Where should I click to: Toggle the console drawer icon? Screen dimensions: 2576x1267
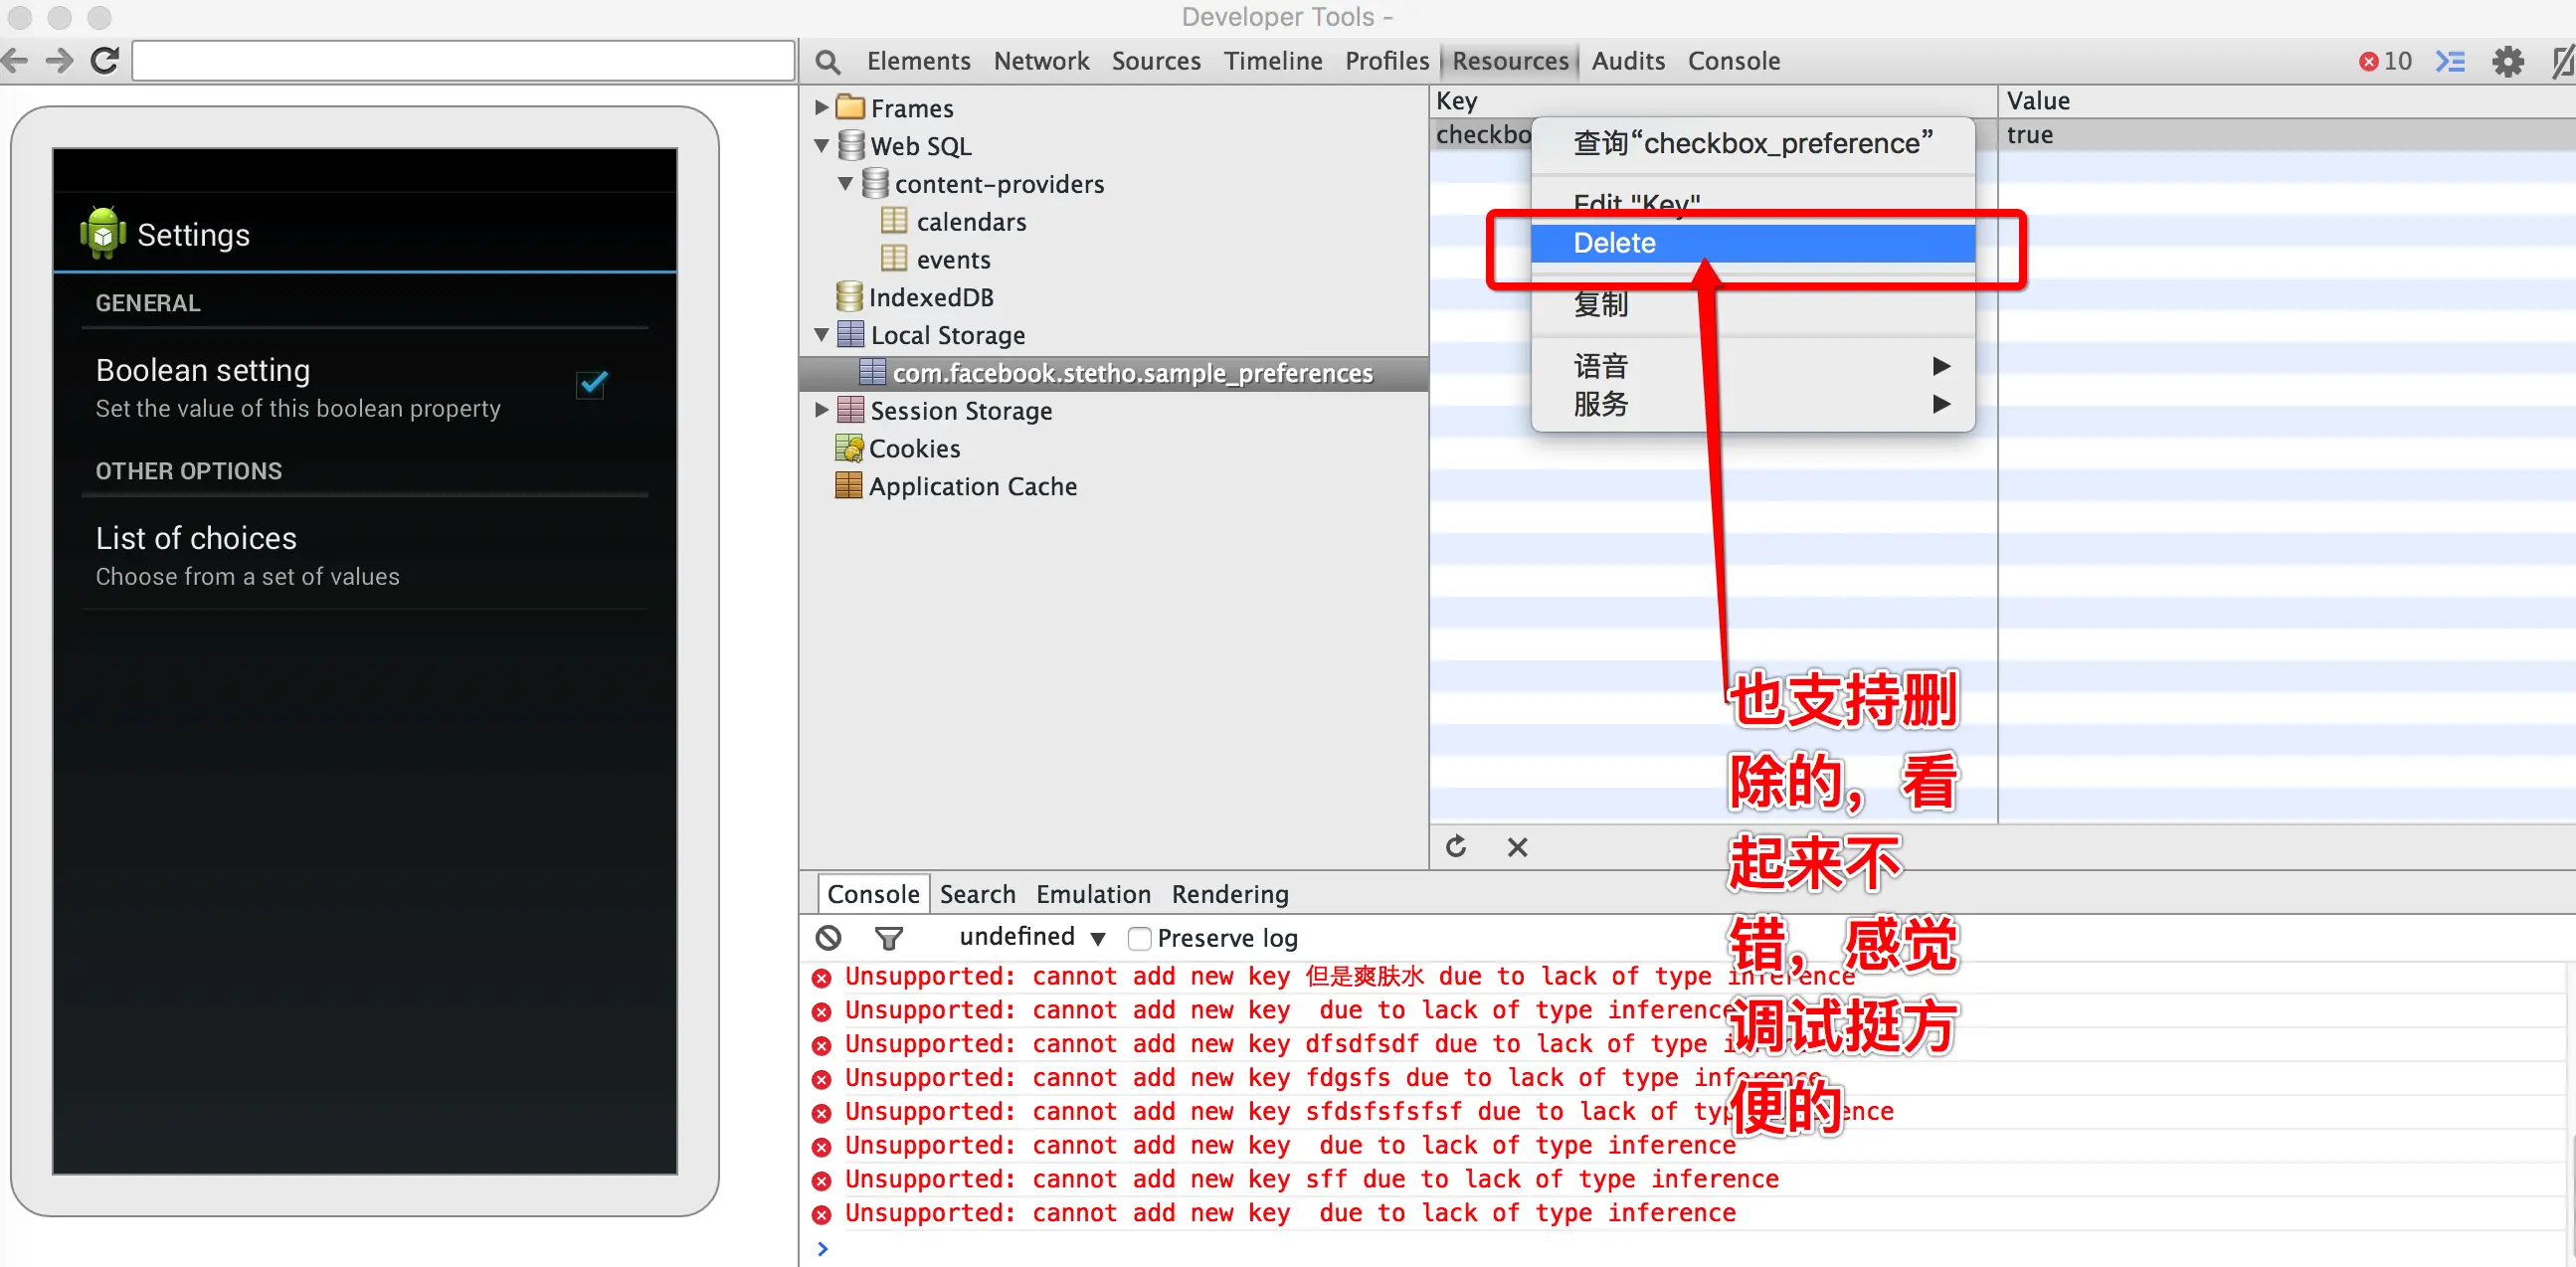point(2449,62)
